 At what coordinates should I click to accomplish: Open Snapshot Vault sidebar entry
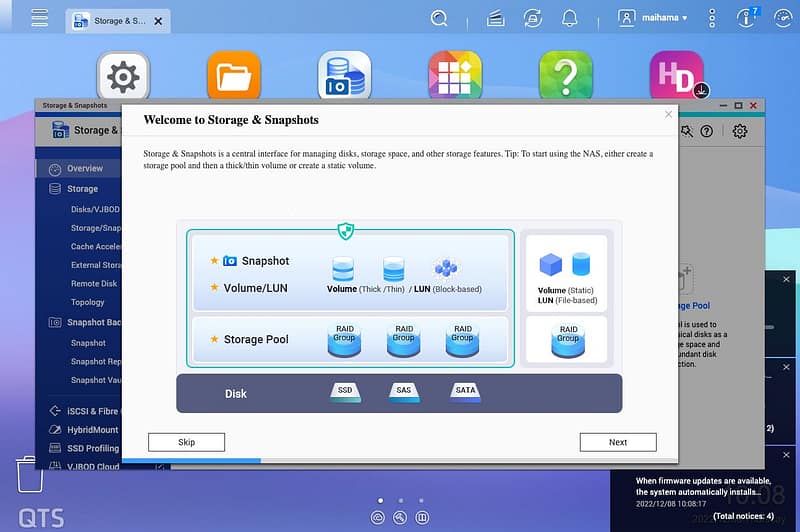(96, 380)
